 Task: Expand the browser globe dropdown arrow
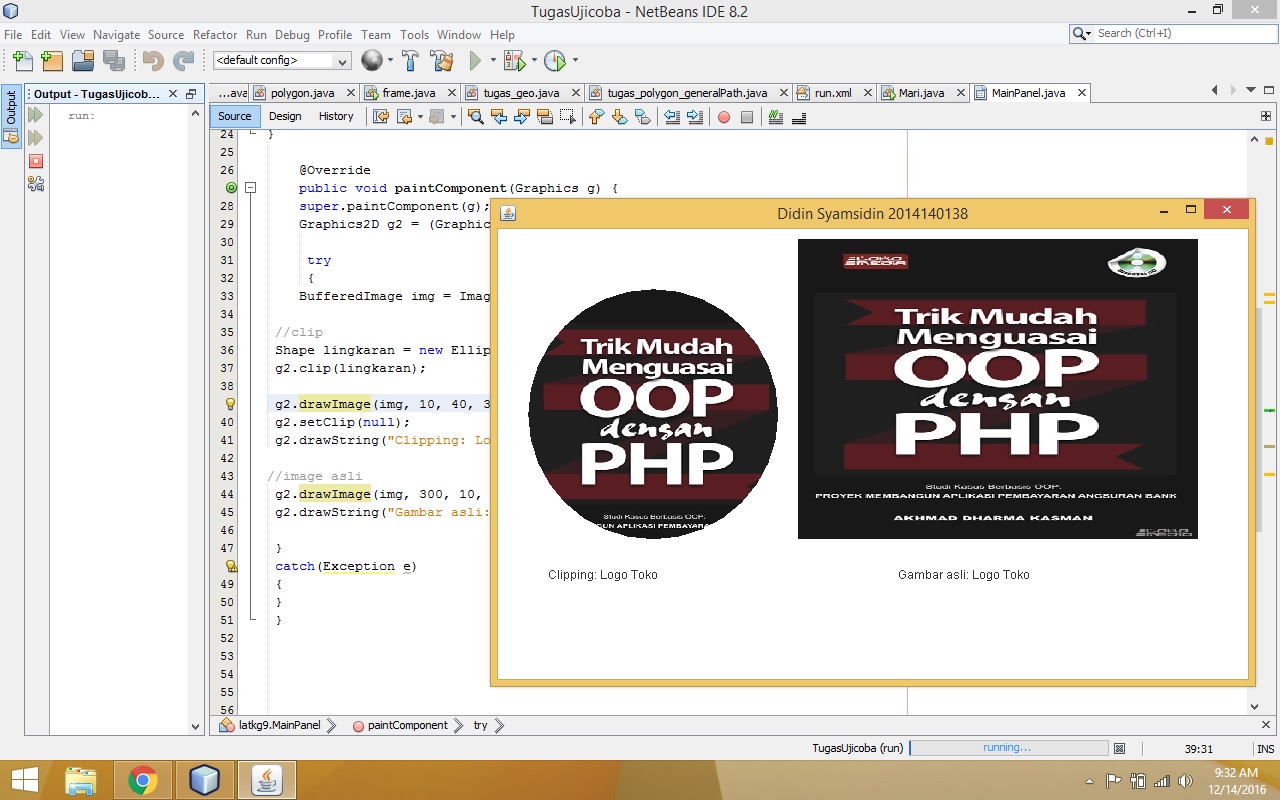390,61
